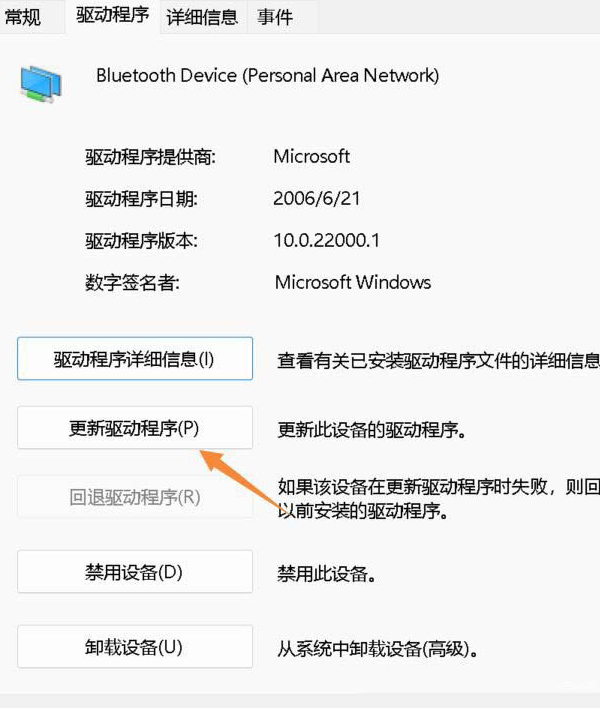
Task: Click the driver date 2006/6/21
Action: point(316,198)
